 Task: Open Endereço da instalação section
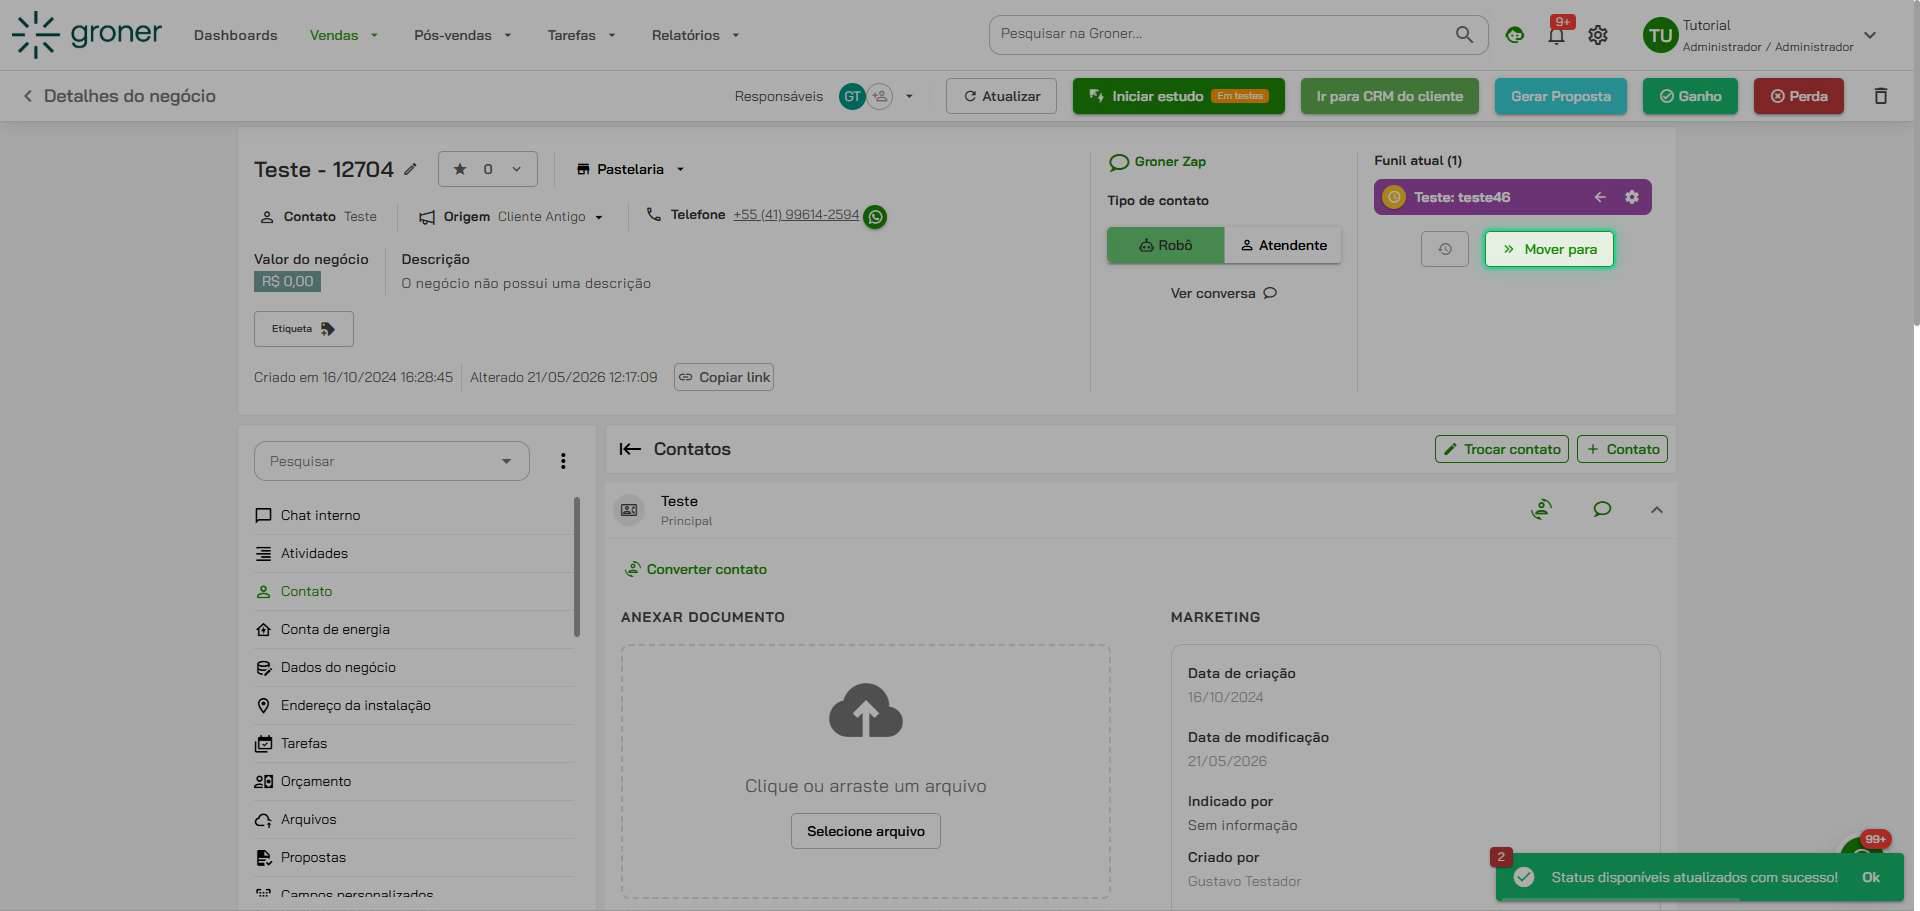point(414,705)
